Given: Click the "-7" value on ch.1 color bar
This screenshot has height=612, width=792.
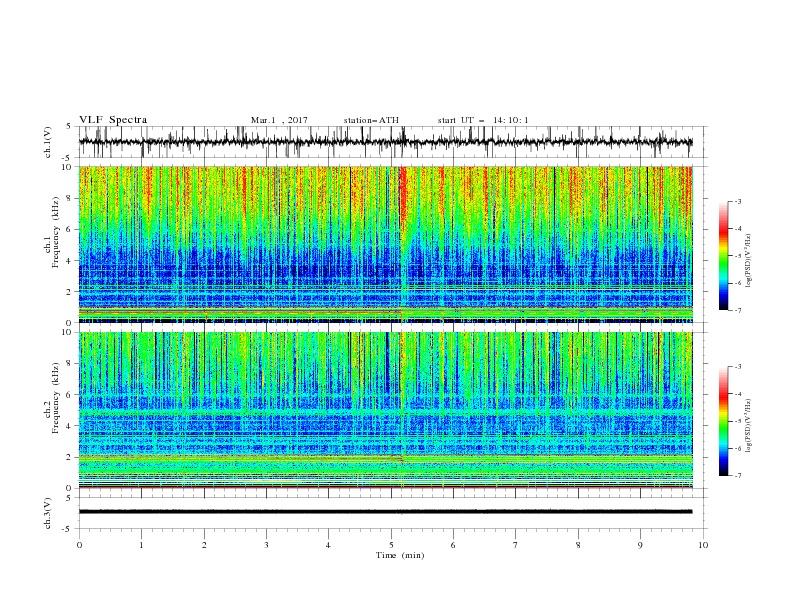Looking at the screenshot, I should click(x=738, y=311).
